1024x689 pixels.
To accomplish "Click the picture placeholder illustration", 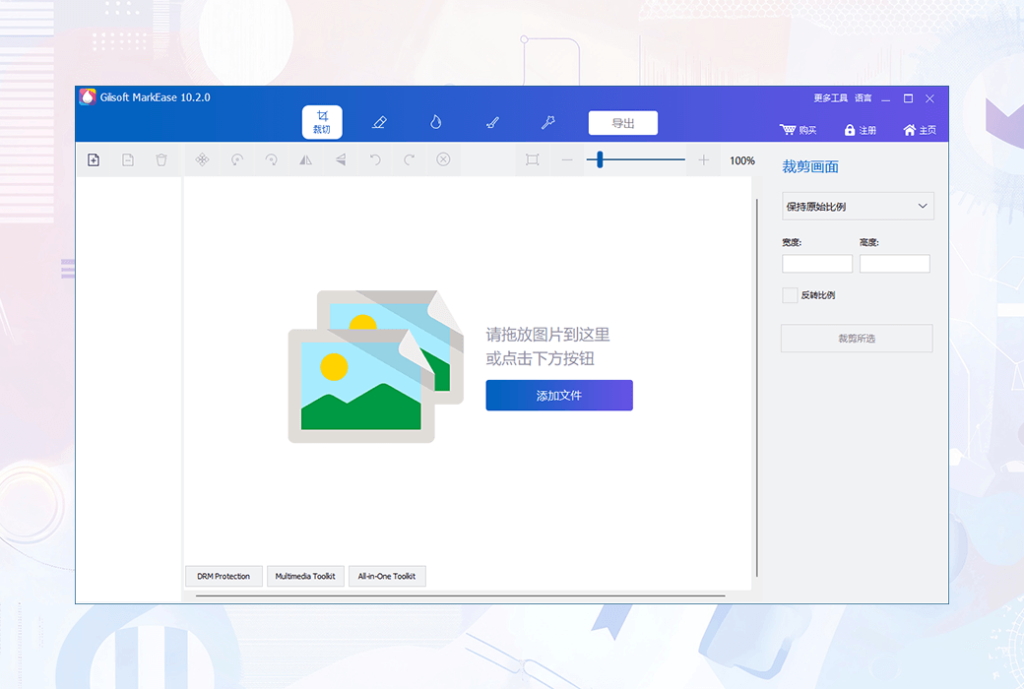I will tap(376, 366).
